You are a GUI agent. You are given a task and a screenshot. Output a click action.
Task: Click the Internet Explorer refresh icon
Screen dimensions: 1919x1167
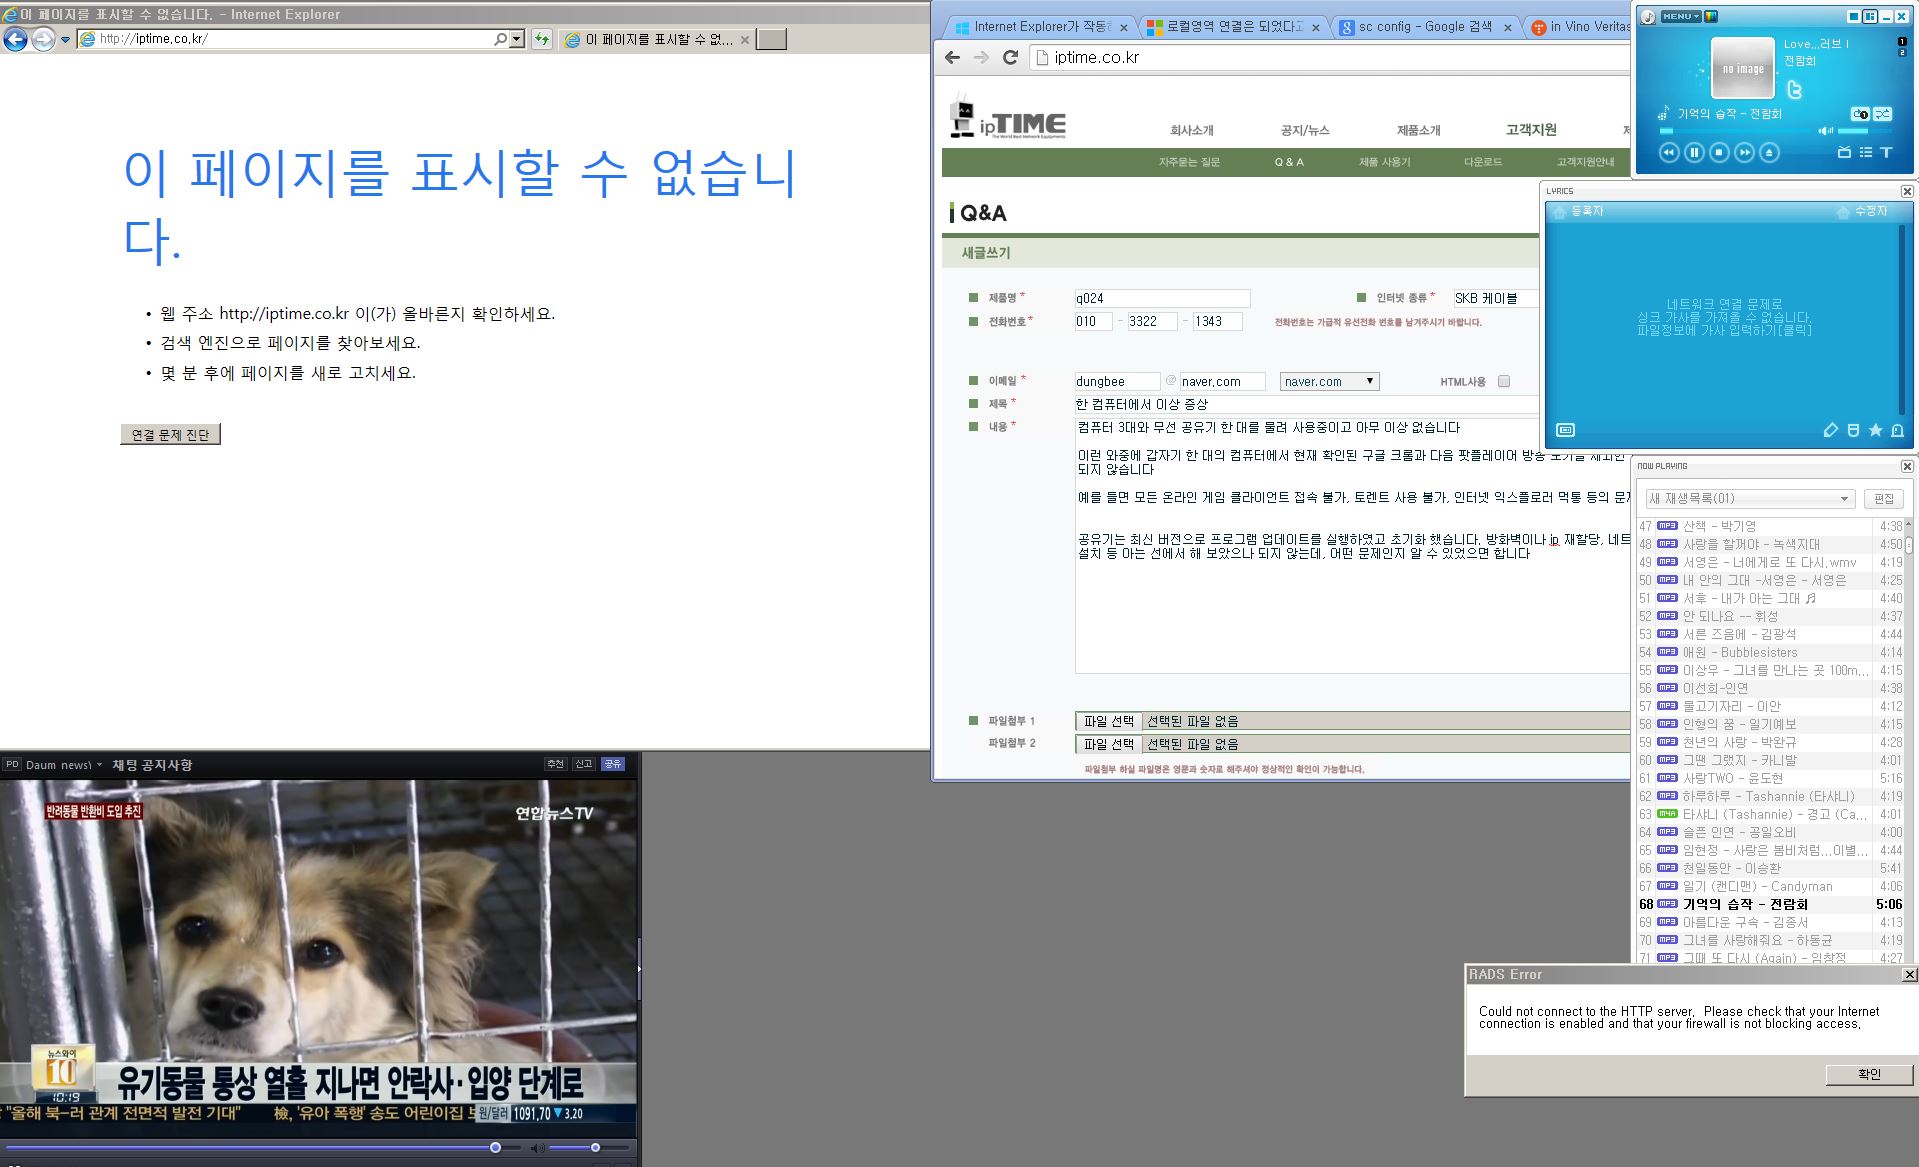[x=541, y=39]
